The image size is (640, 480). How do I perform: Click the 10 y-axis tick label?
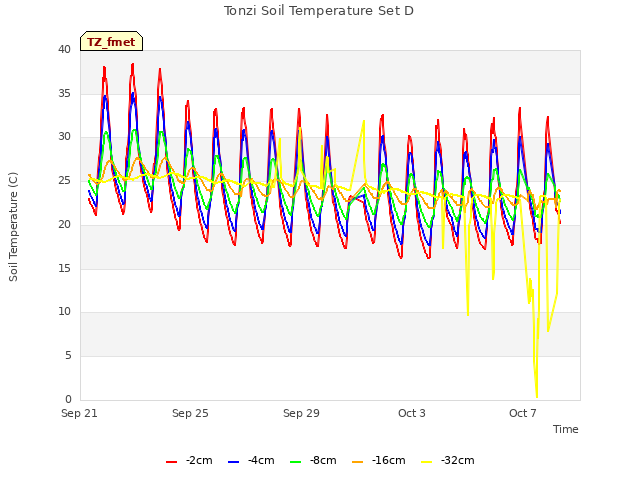point(64,312)
